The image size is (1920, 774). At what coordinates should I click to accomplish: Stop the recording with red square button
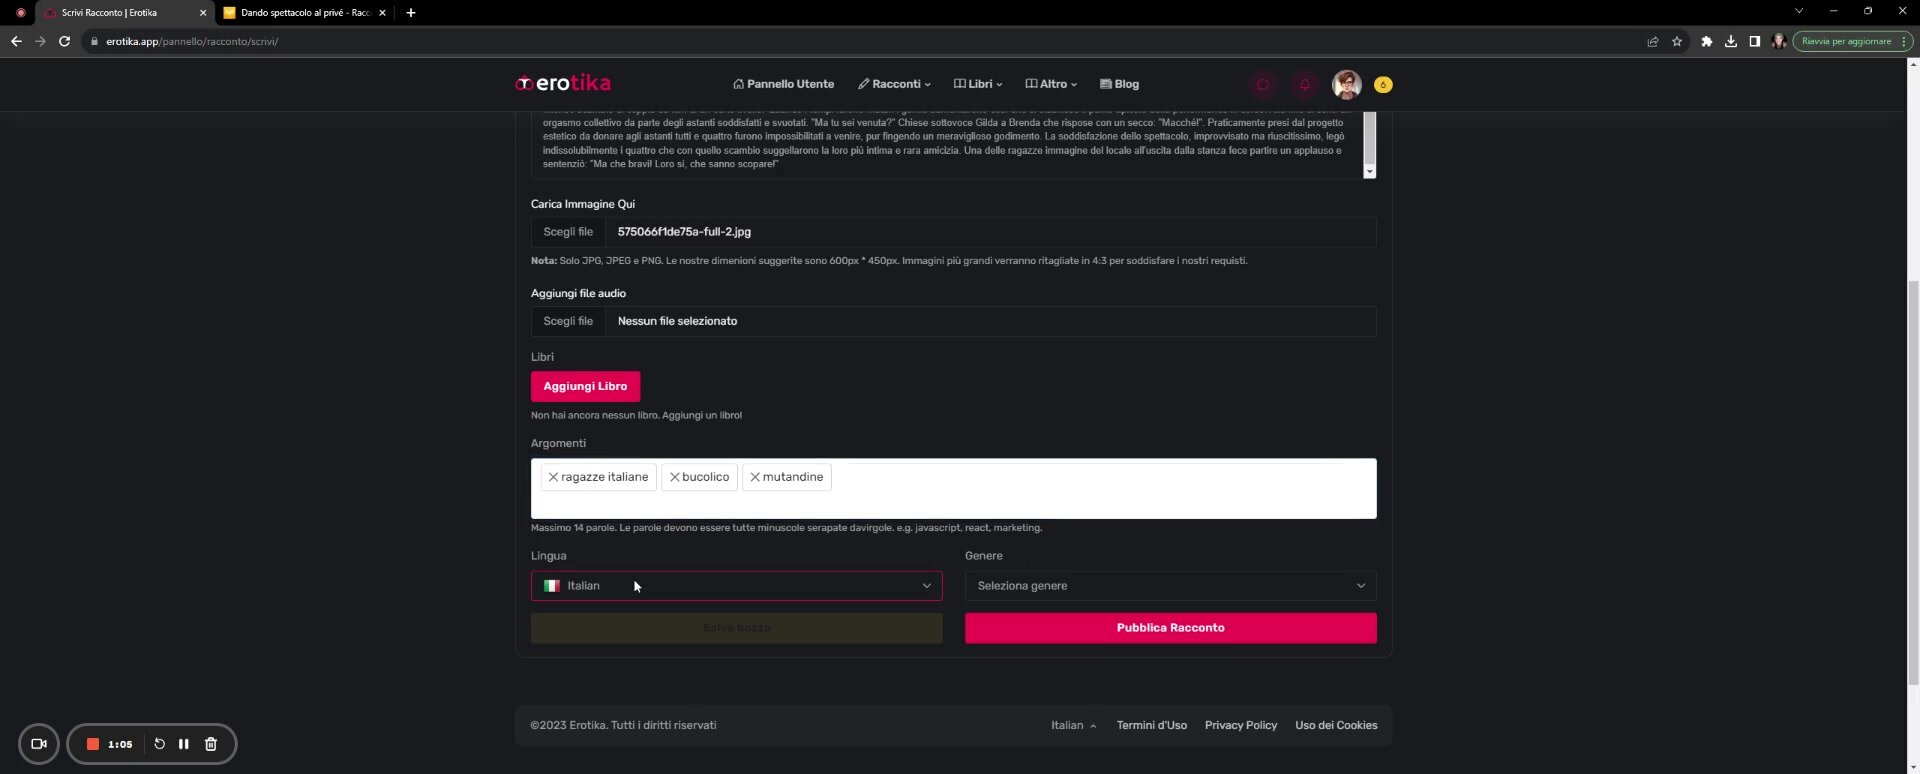(x=93, y=744)
